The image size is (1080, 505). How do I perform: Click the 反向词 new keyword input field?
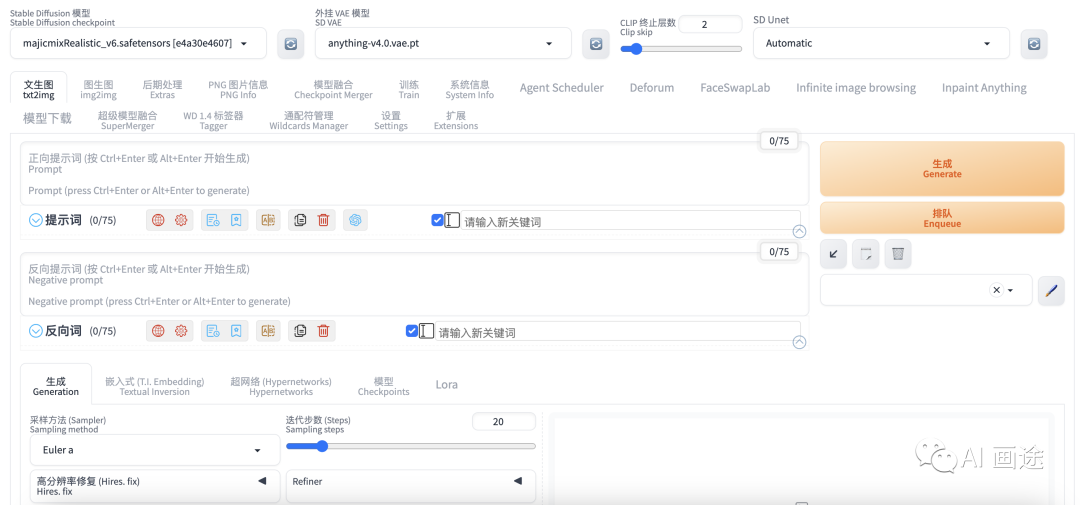pyautogui.click(x=618, y=333)
